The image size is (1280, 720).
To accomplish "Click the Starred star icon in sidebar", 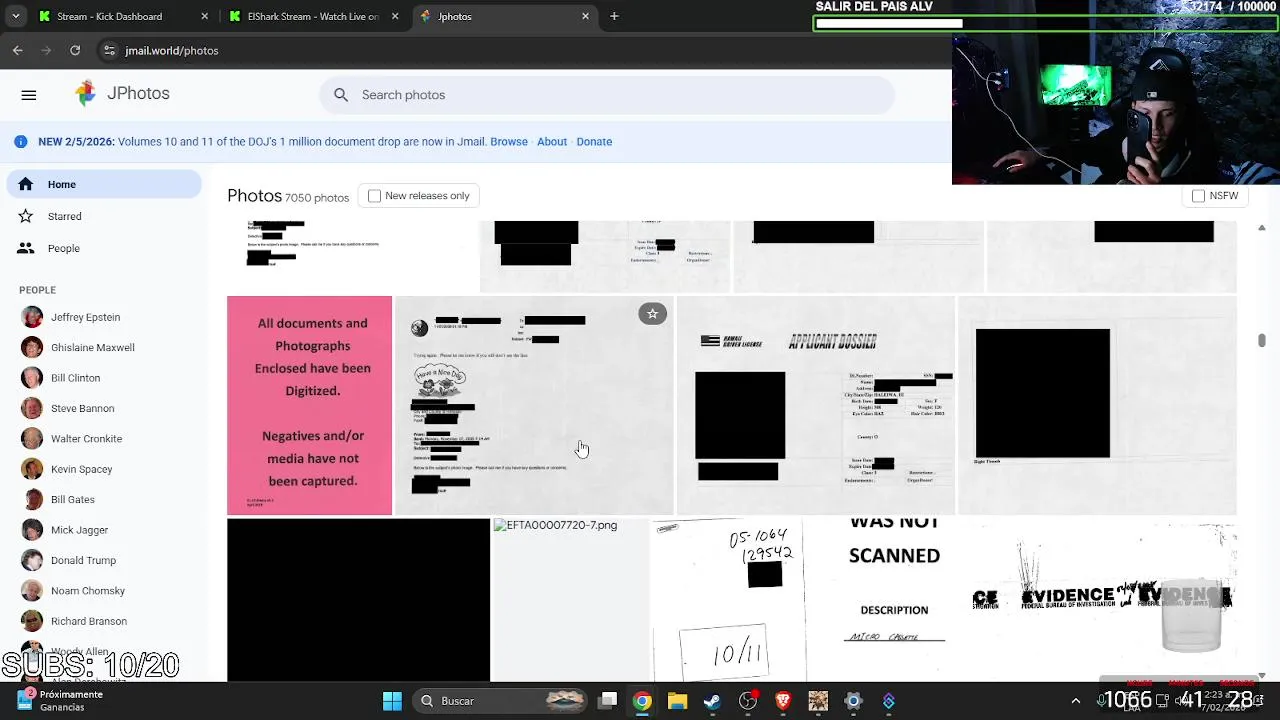I will [x=26, y=216].
